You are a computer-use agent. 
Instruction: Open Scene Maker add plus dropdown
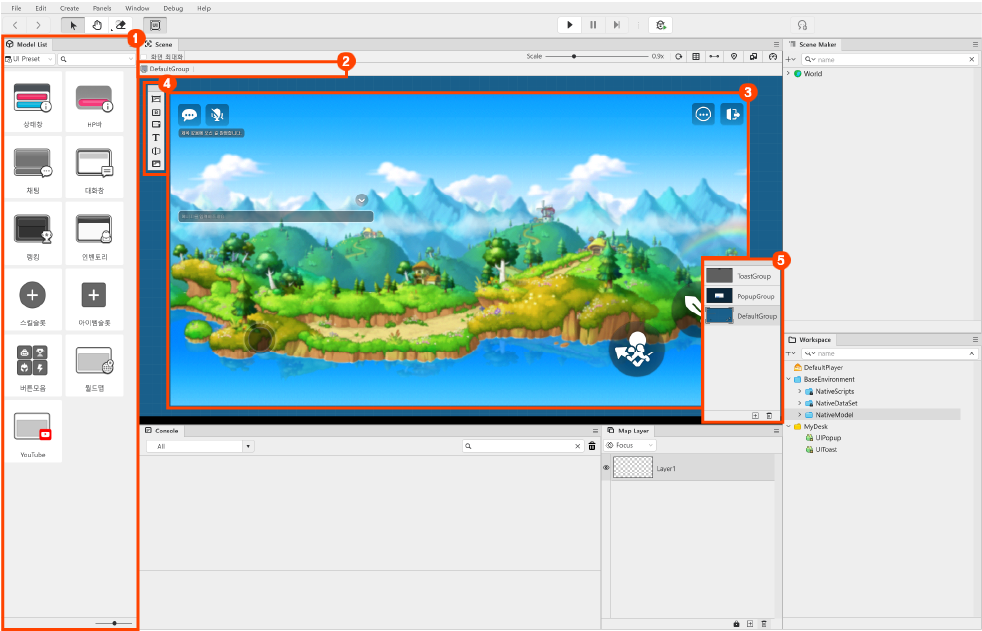click(x=791, y=59)
